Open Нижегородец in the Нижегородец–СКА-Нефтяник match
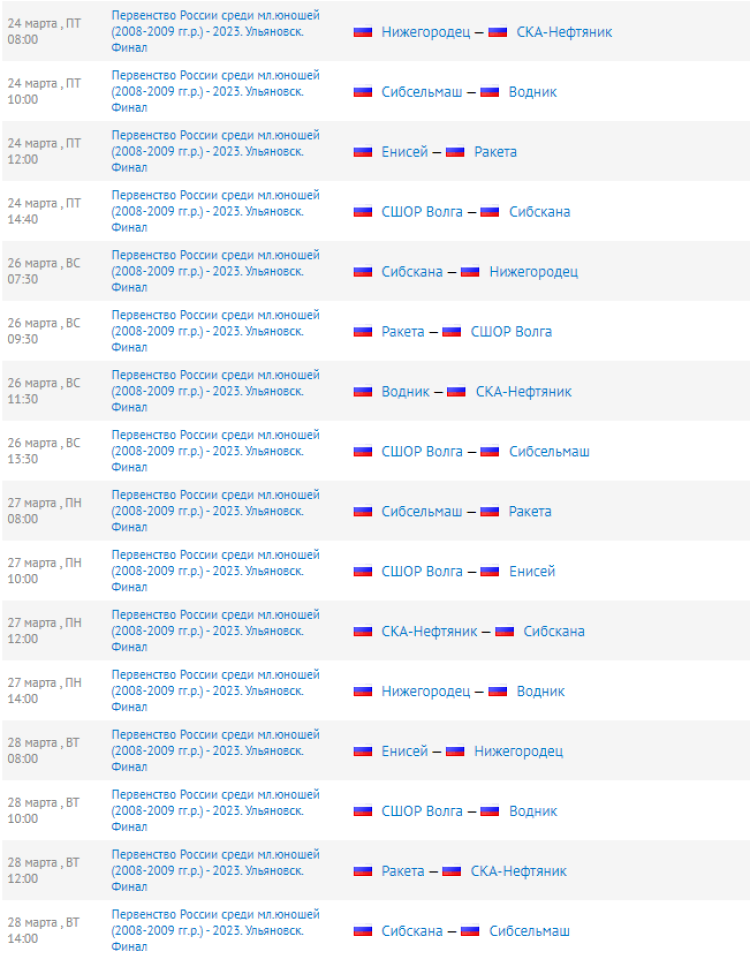 tap(425, 32)
